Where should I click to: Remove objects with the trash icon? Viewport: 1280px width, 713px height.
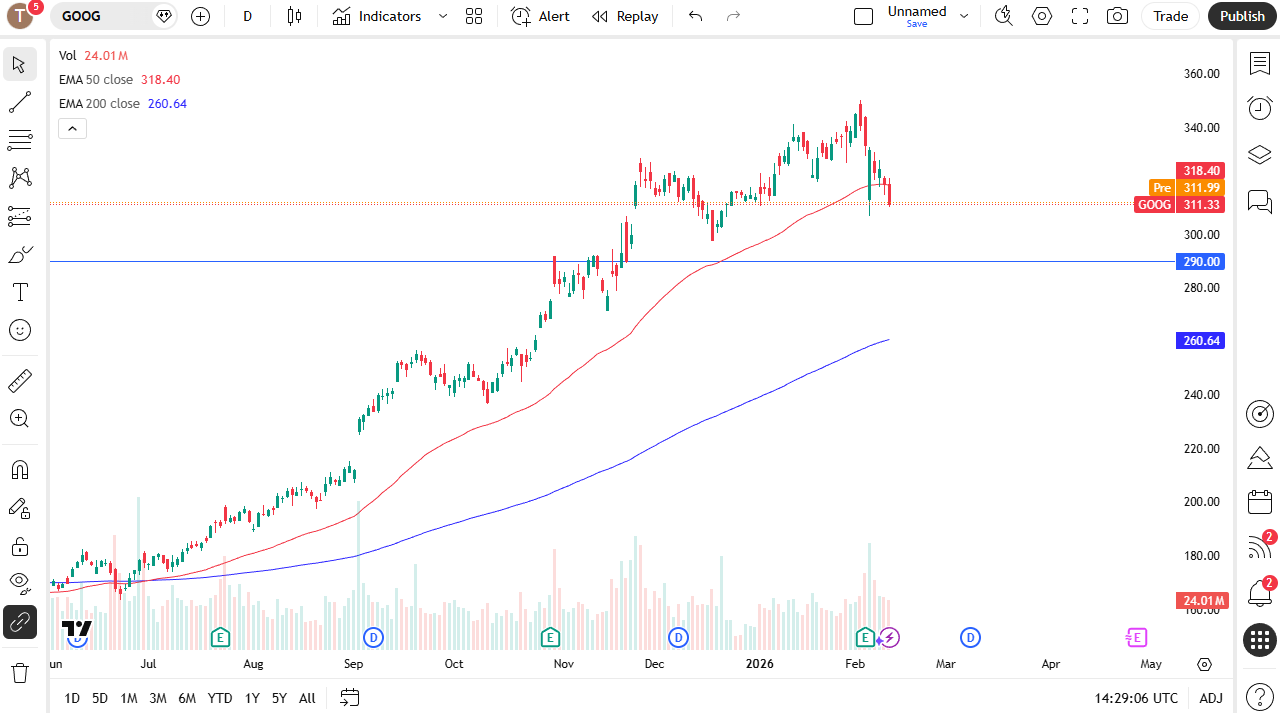click(19, 673)
